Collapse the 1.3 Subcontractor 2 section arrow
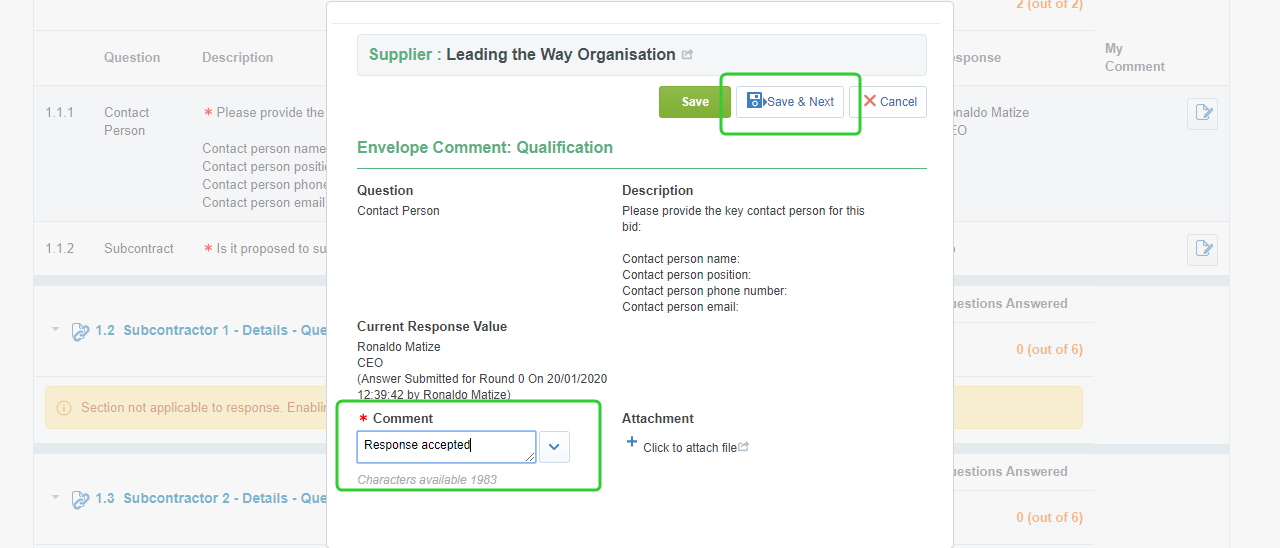 click(x=56, y=497)
